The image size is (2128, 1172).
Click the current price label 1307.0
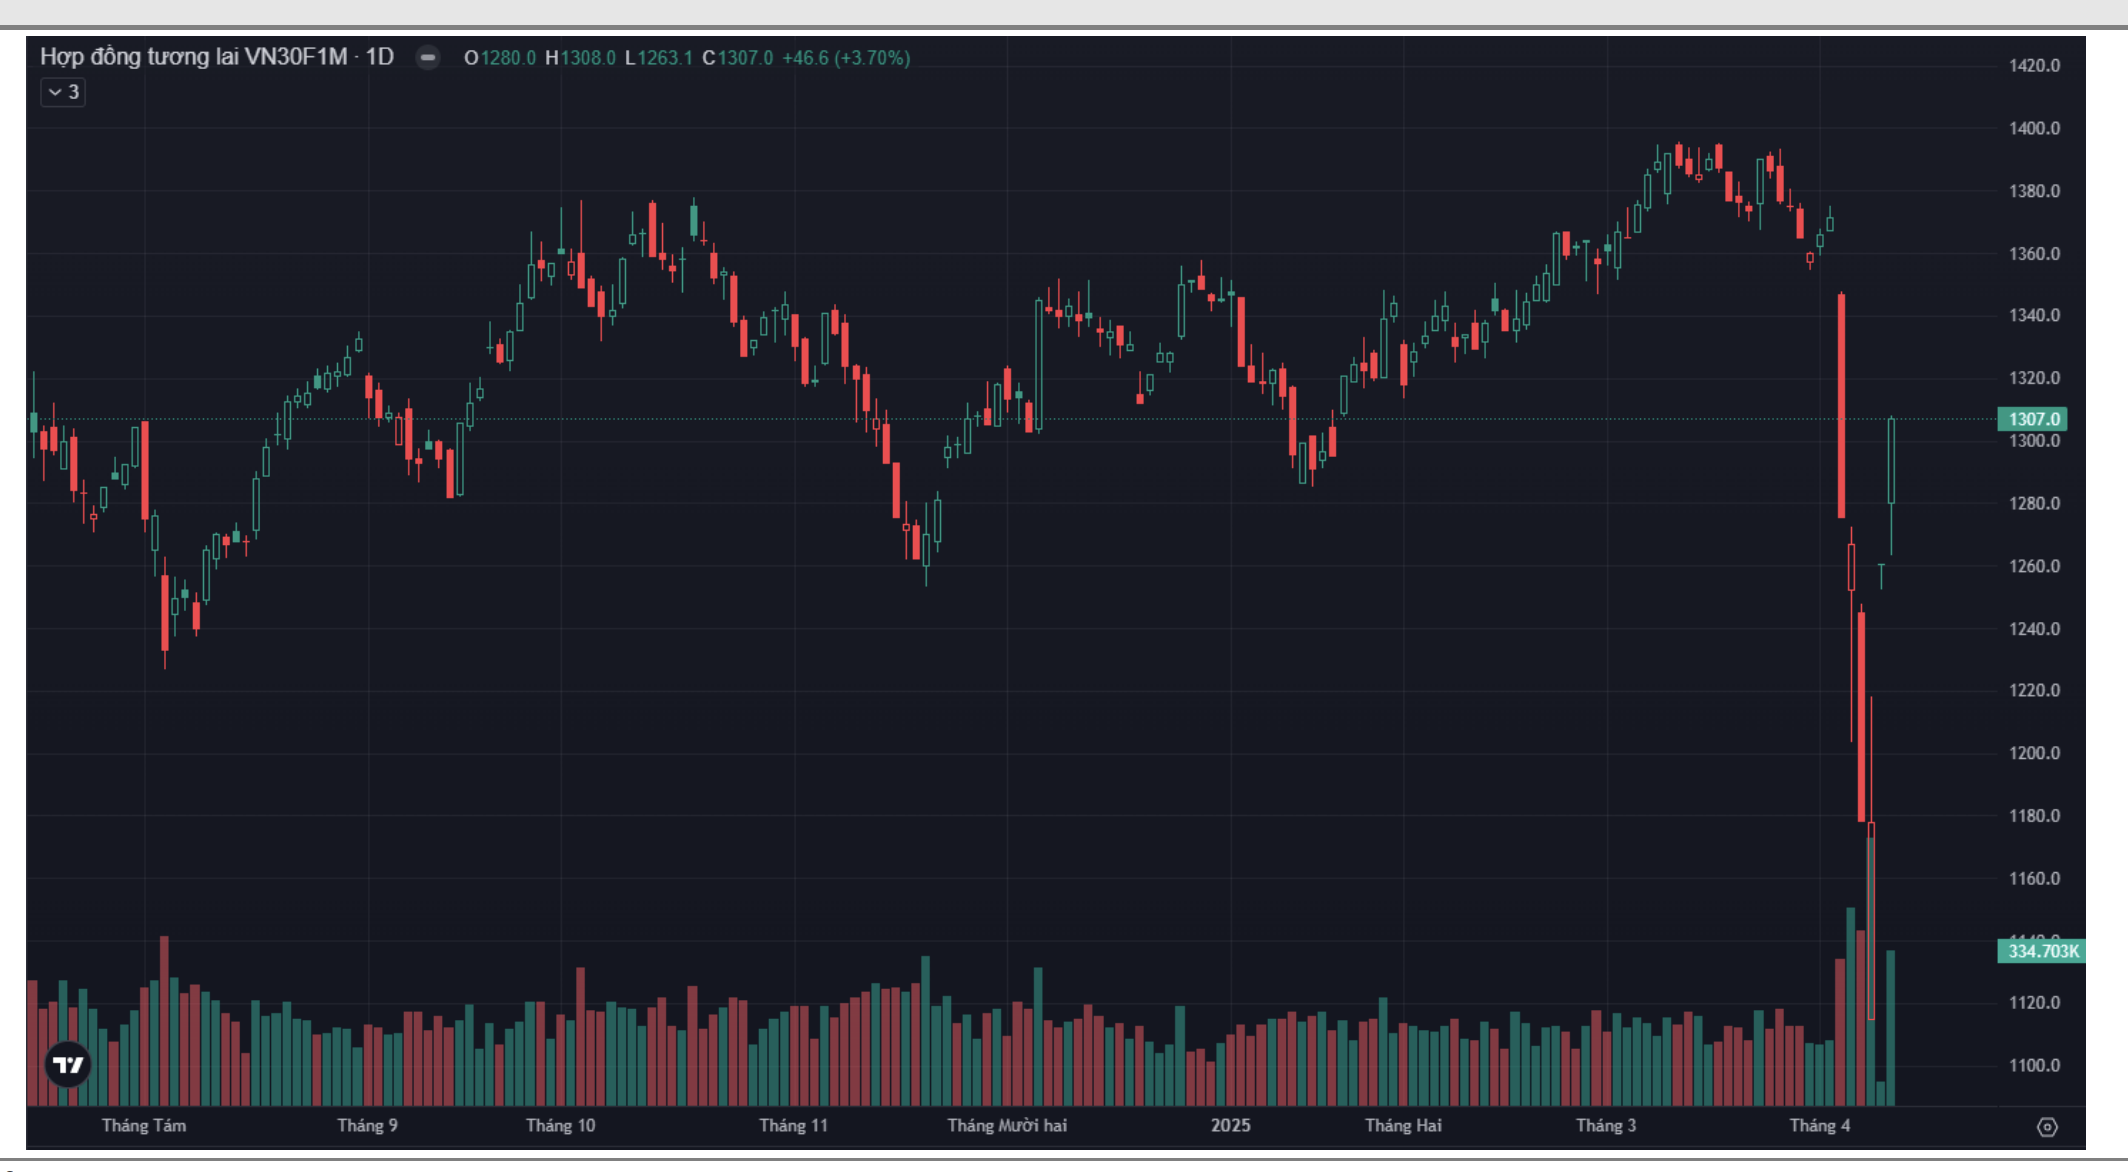(x=2034, y=419)
